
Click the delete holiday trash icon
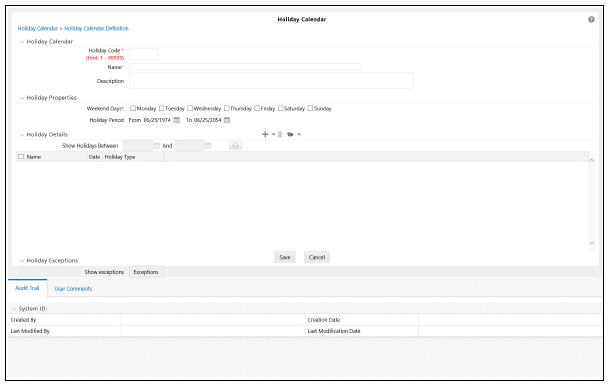(x=280, y=134)
